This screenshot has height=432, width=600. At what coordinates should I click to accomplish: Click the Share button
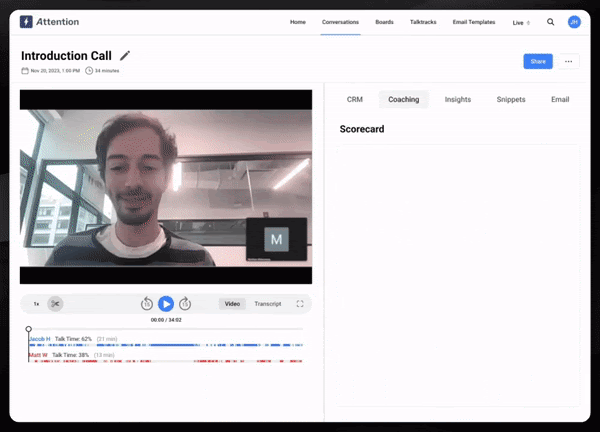pos(538,61)
